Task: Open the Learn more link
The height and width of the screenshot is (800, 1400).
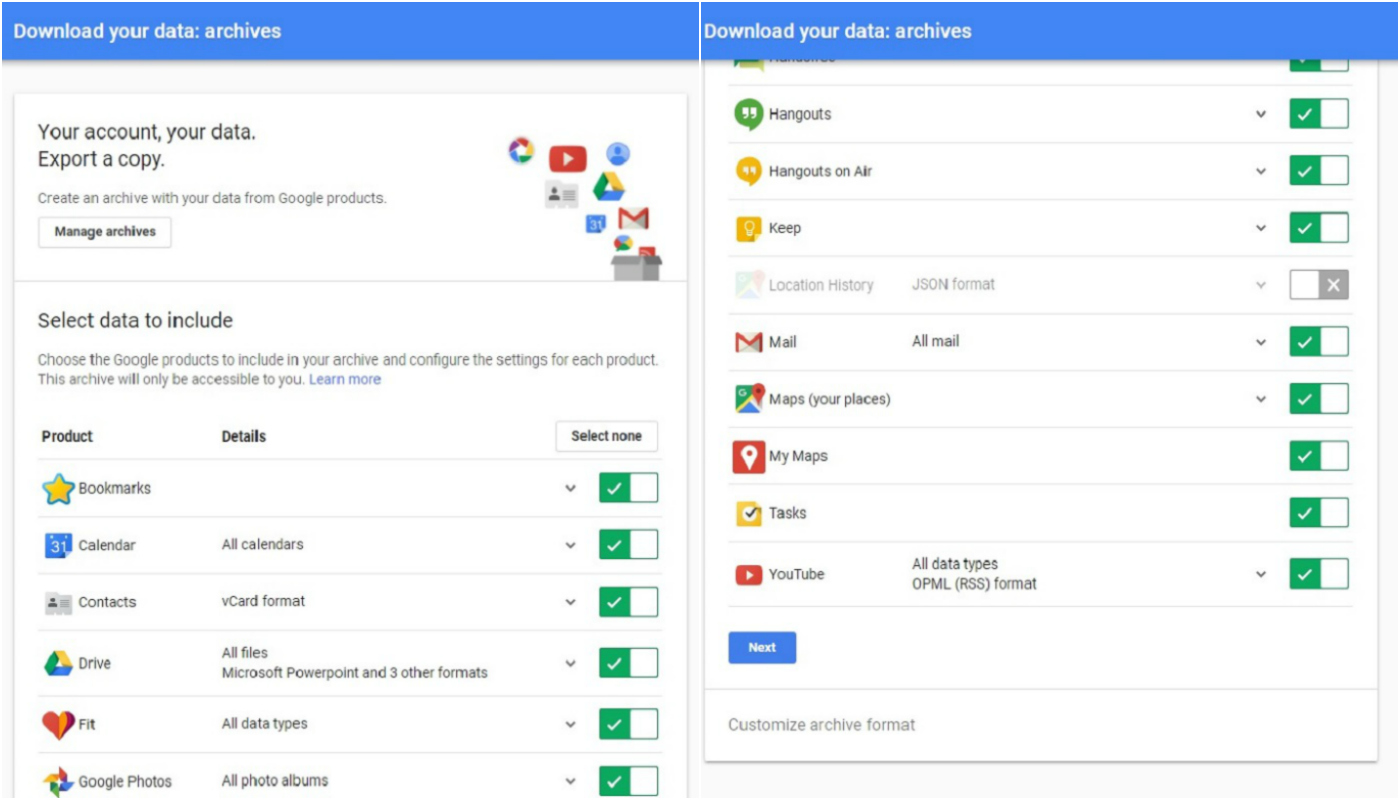Action: (x=345, y=380)
